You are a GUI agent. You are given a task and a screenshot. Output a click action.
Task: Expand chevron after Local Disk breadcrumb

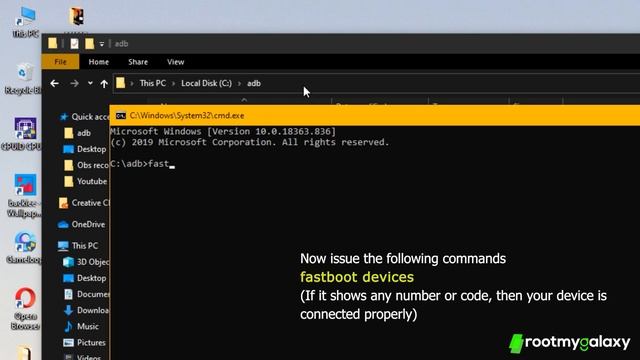coord(240,84)
